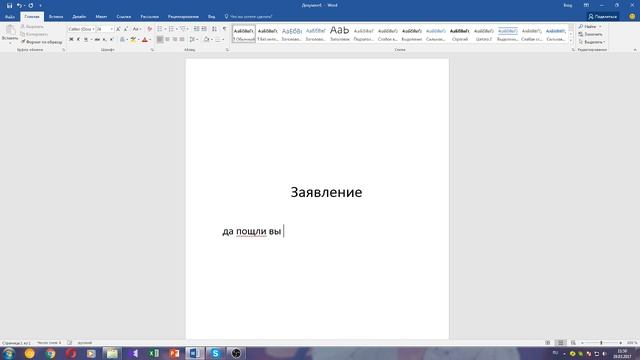Toggle strikethrough formatting
The height and width of the screenshot is (360, 640).
97,40
